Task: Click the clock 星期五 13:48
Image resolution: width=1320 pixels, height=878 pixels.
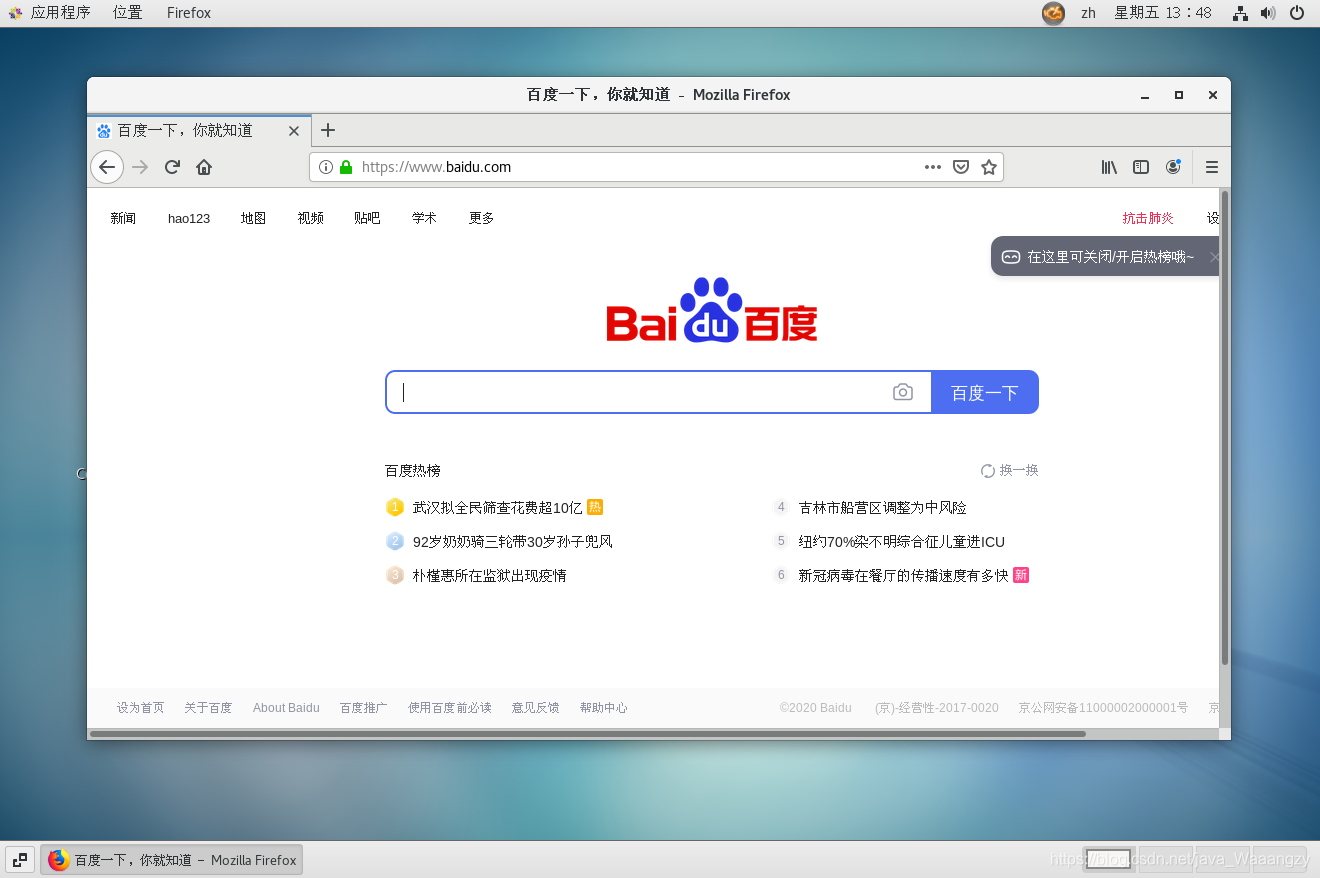Action: [1163, 13]
